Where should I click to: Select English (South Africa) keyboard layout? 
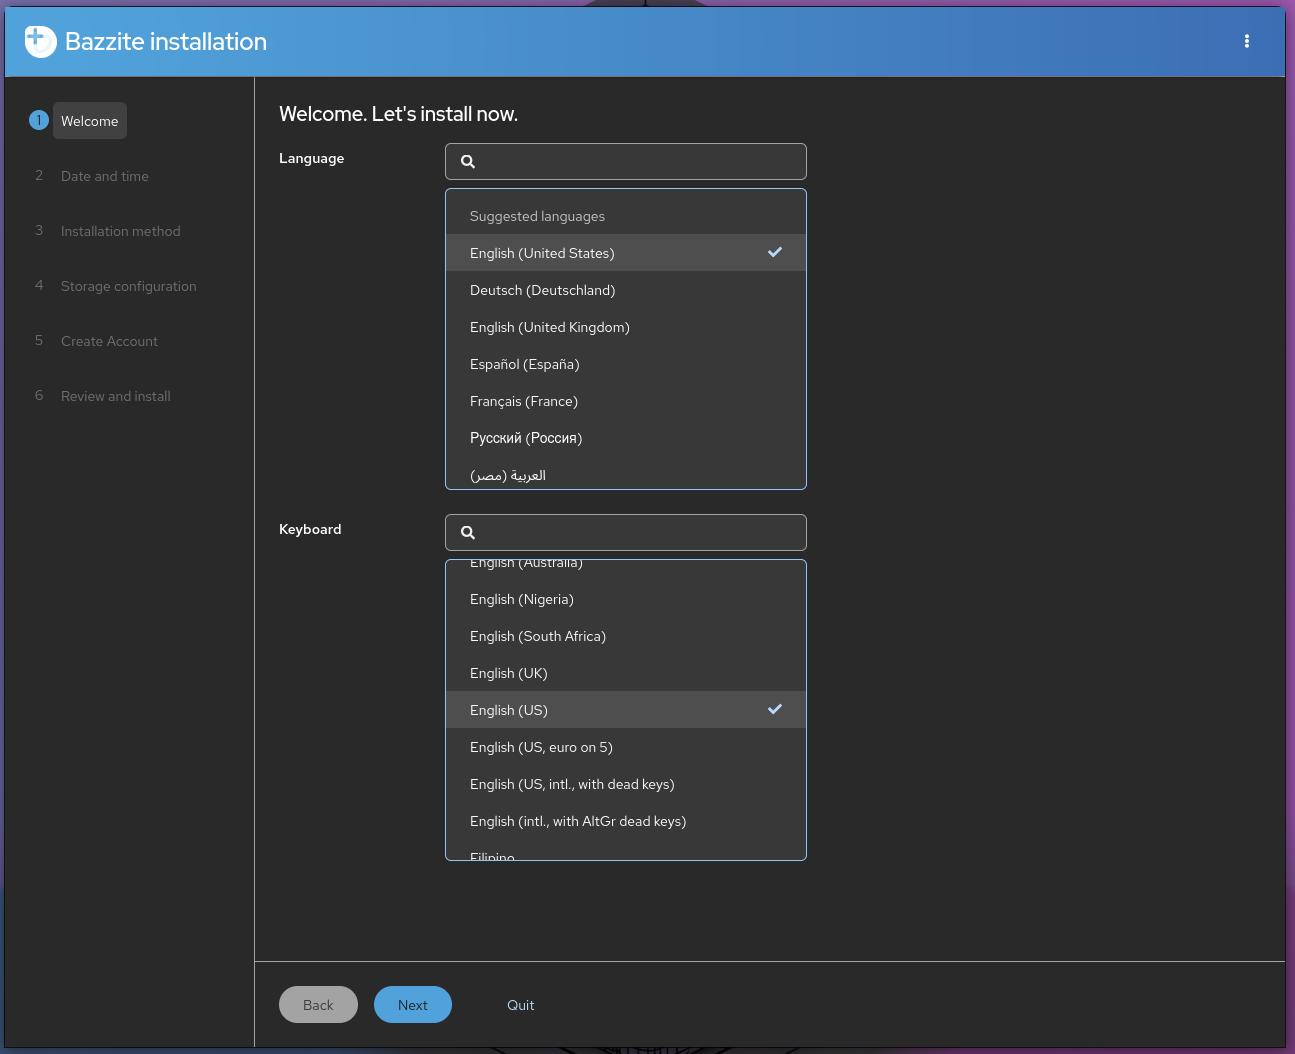(x=537, y=636)
